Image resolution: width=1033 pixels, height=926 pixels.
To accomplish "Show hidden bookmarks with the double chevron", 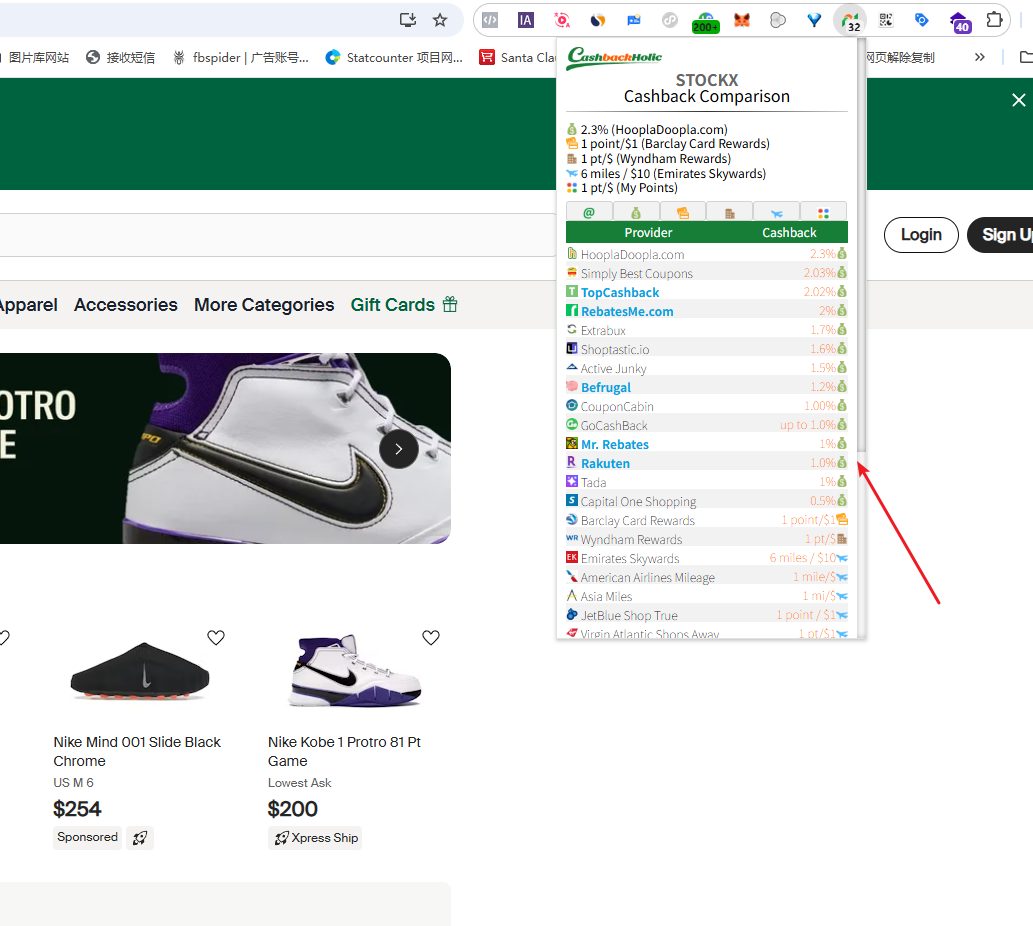I will point(980,57).
